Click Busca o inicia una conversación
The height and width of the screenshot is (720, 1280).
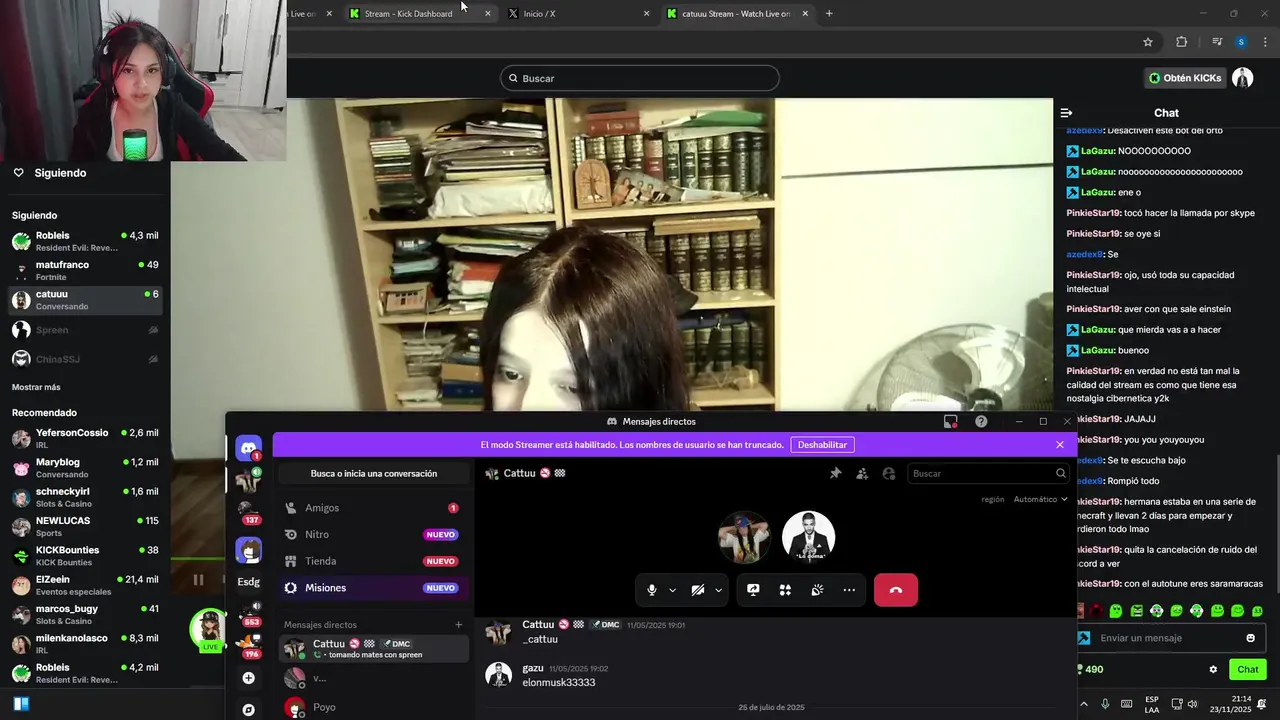373,473
